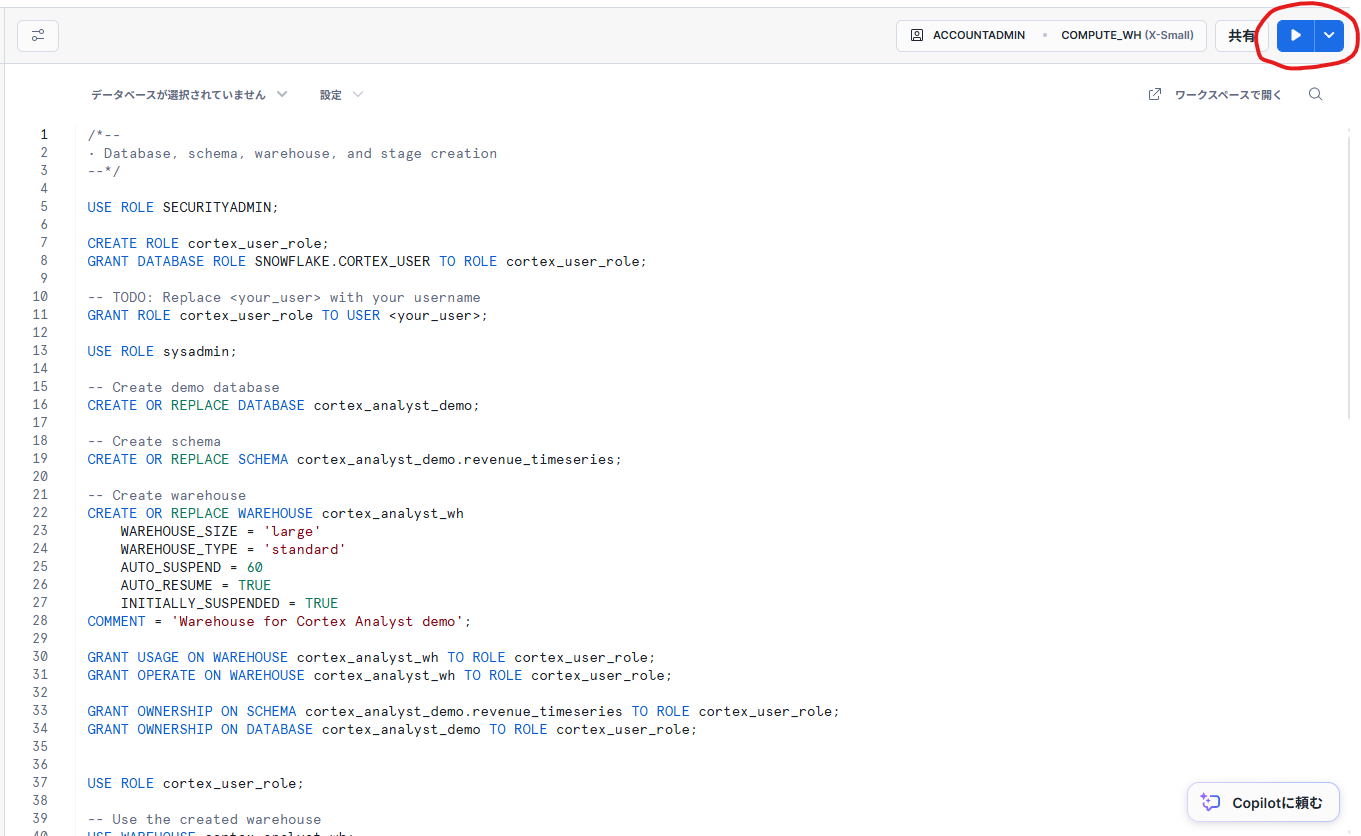Click the line 'USE ROLE cortex_user_role;'

(x=196, y=783)
